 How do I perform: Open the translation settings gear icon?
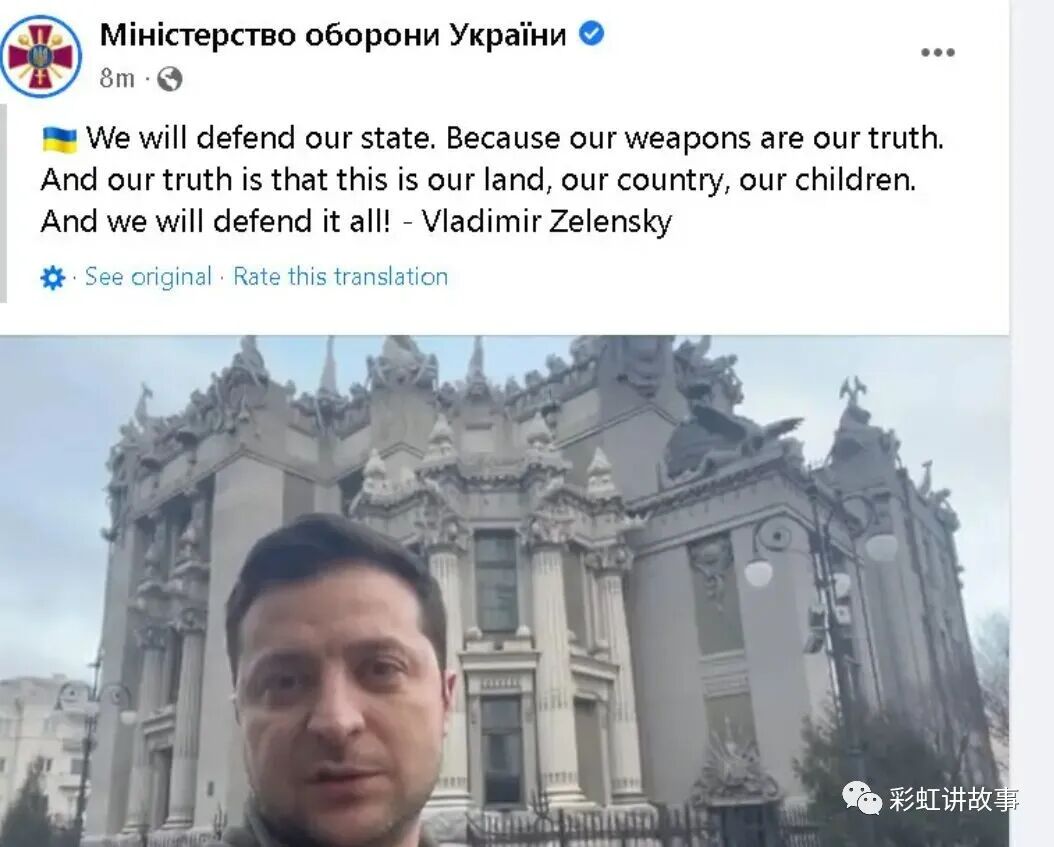52,277
